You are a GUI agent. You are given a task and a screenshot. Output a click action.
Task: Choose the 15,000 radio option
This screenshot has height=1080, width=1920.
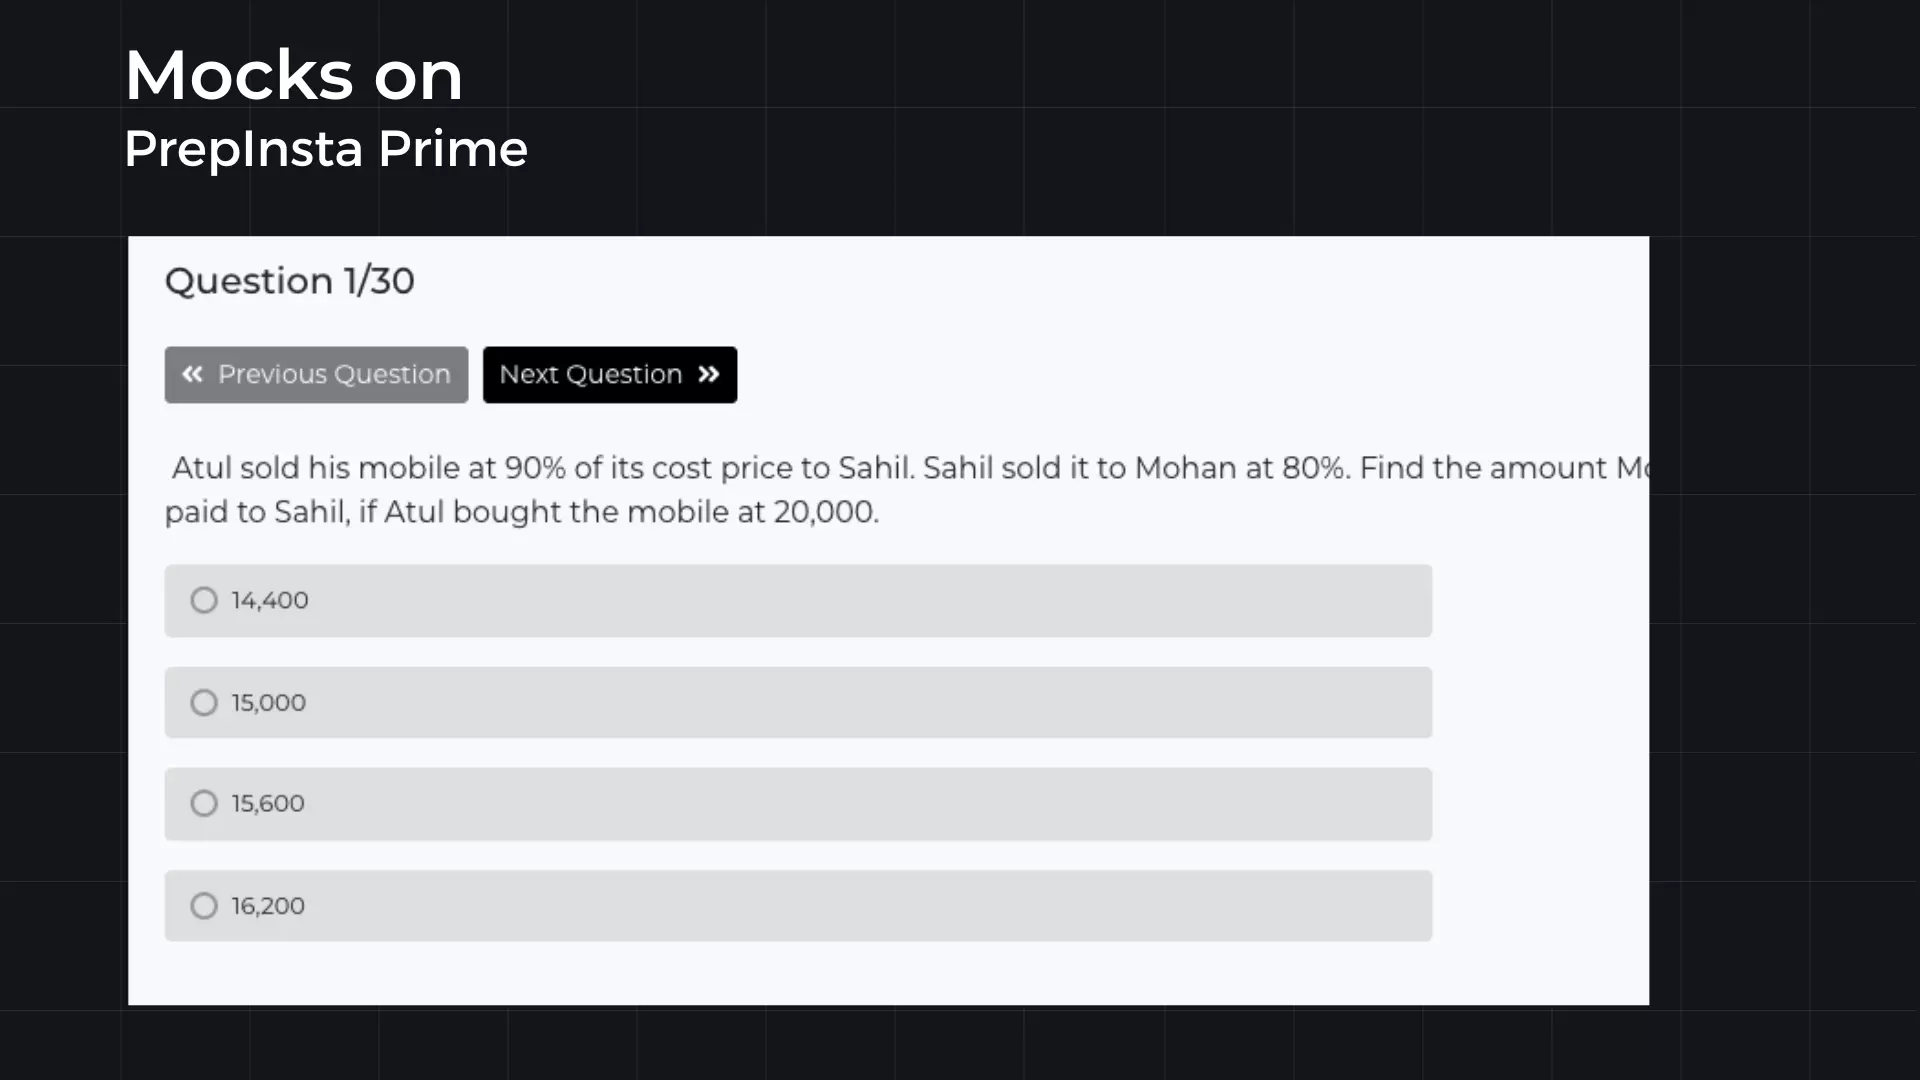click(204, 703)
